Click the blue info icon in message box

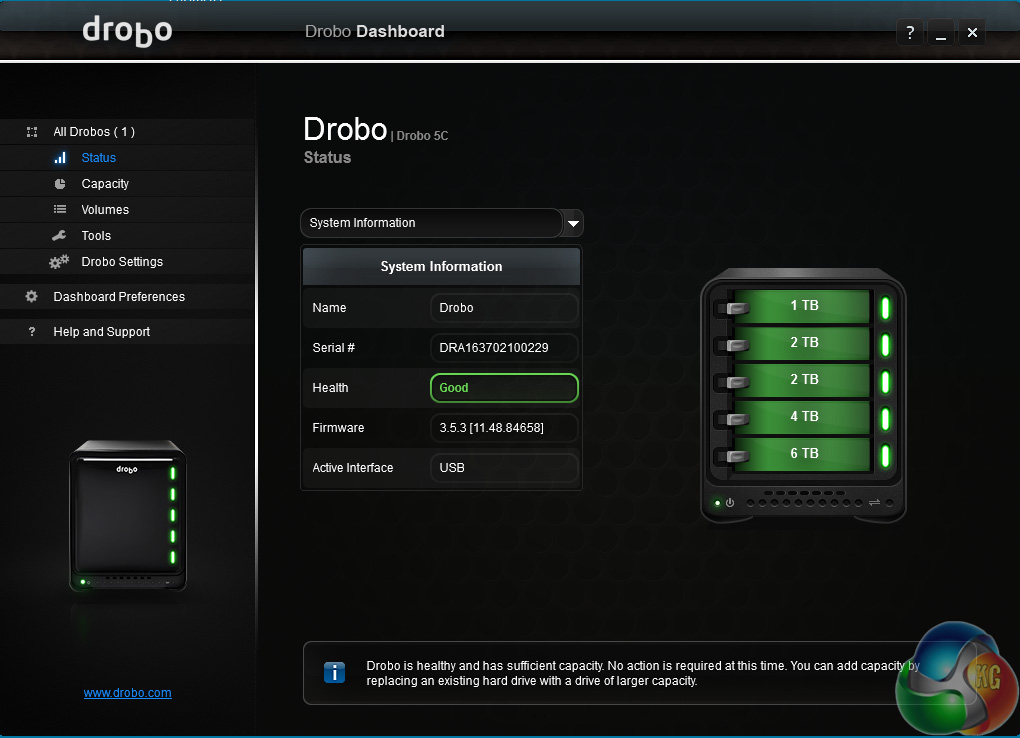334,672
